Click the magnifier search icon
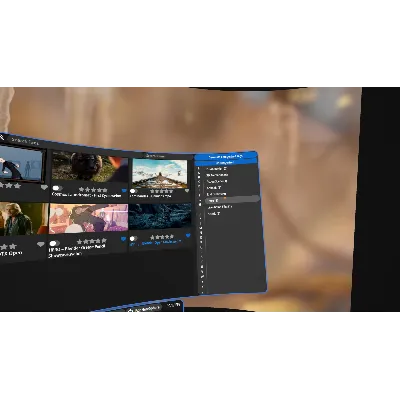 point(2,137)
